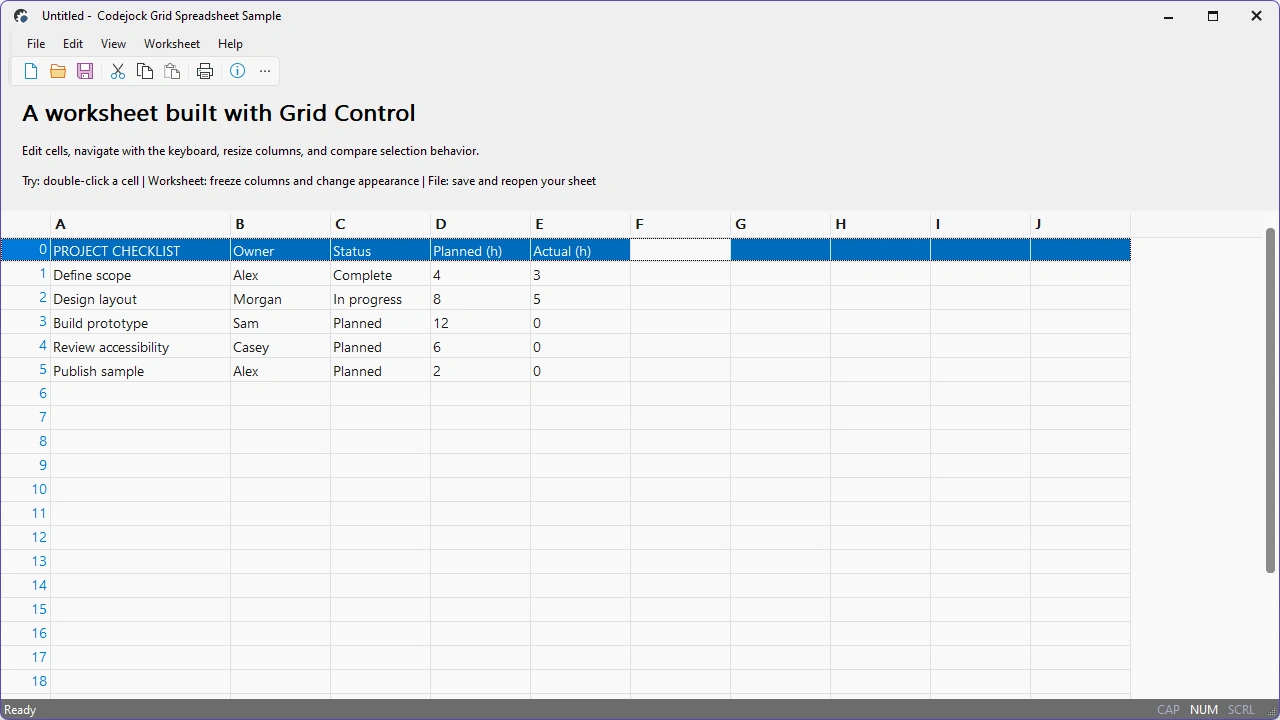Viewport: 1280px width, 720px height.
Task: Click the application icon in title bar
Action: coord(21,16)
